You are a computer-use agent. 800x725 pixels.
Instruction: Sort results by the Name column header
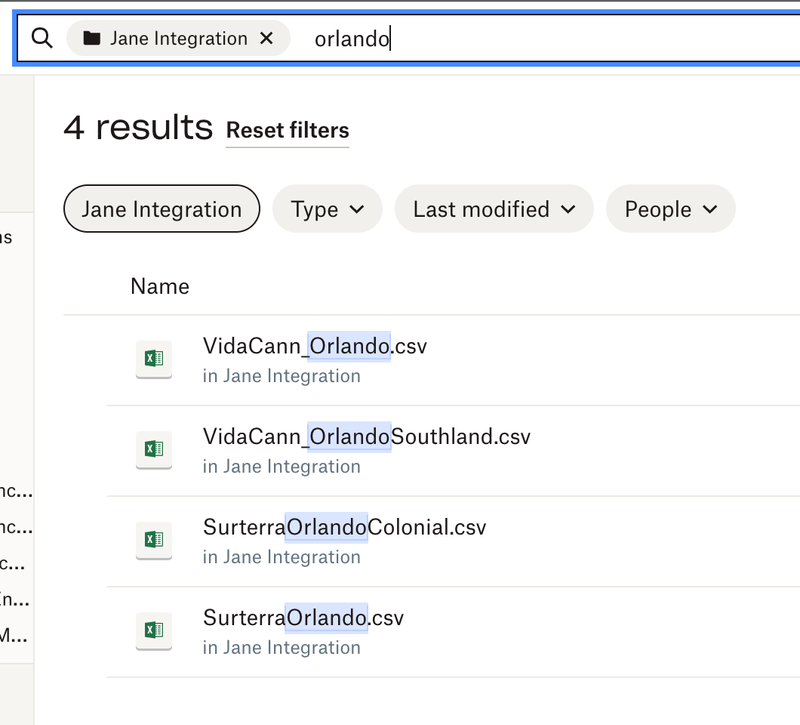click(159, 286)
